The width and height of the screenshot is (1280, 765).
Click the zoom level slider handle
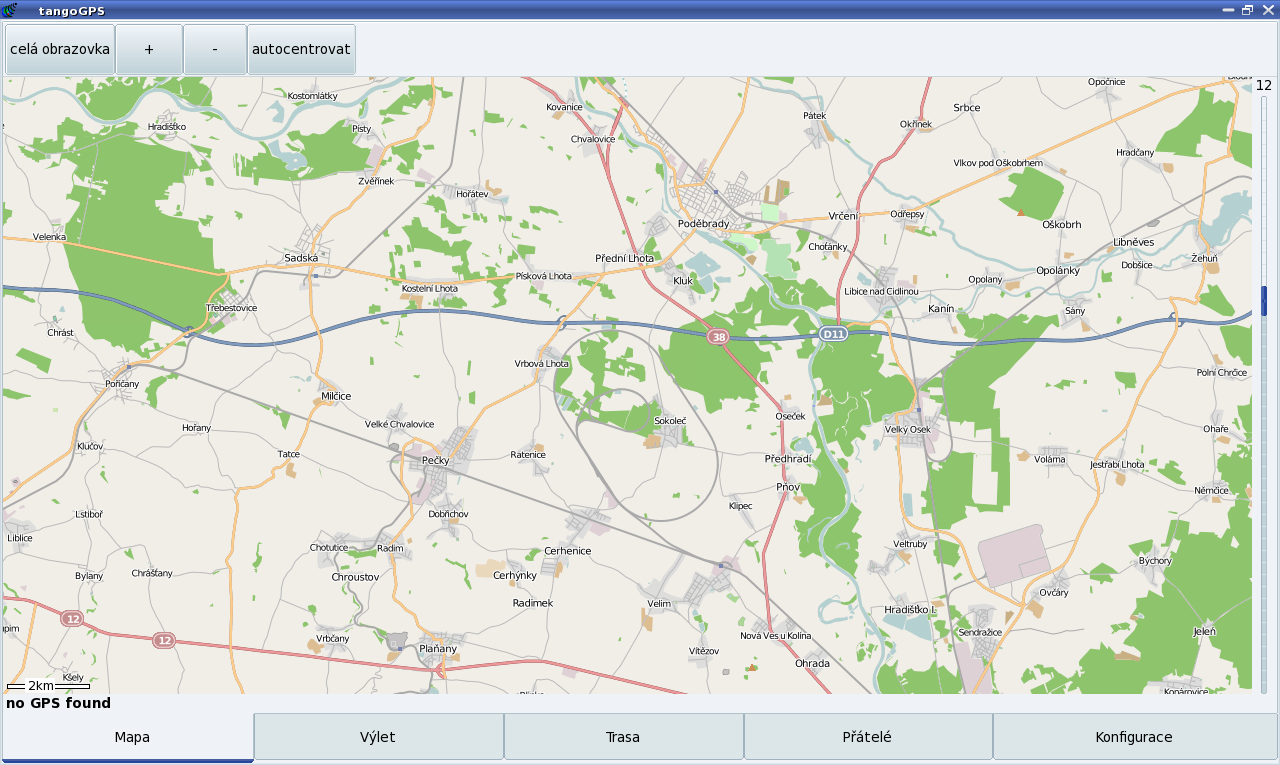[1264, 301]
